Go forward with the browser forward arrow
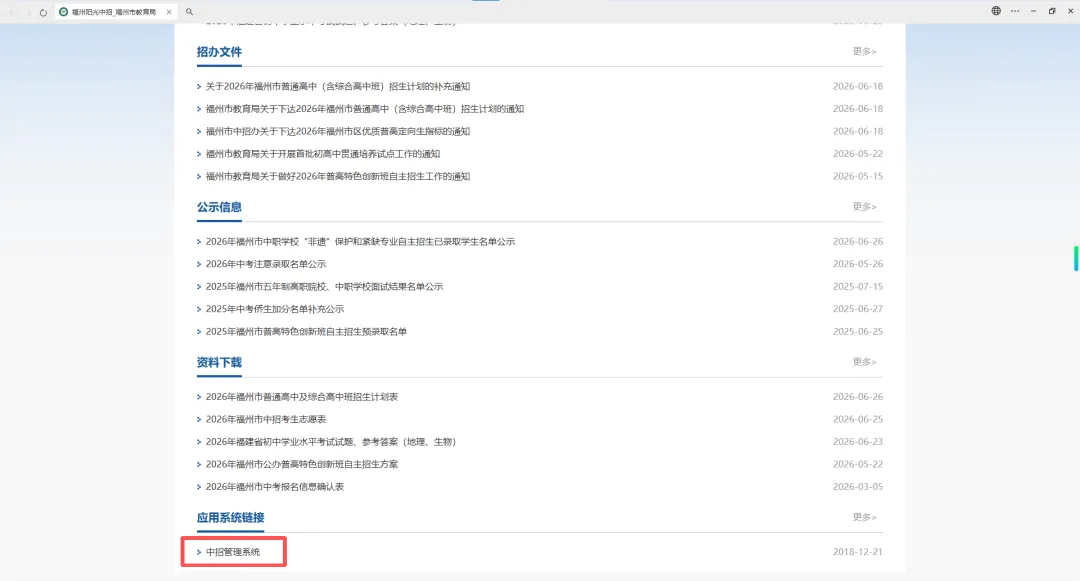Image resolution: width=1080 pixels, height=581 pixels. pos(28,12)
